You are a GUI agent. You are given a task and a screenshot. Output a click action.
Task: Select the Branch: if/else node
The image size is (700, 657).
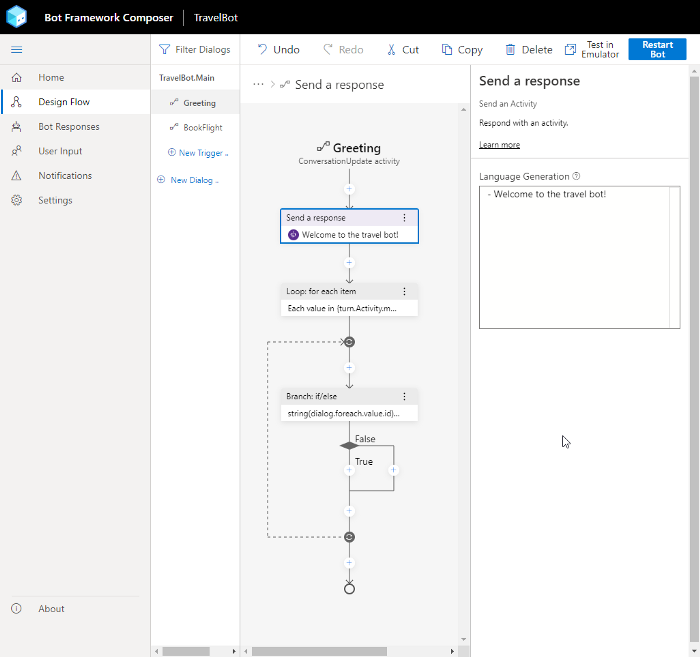click(349, 405)
